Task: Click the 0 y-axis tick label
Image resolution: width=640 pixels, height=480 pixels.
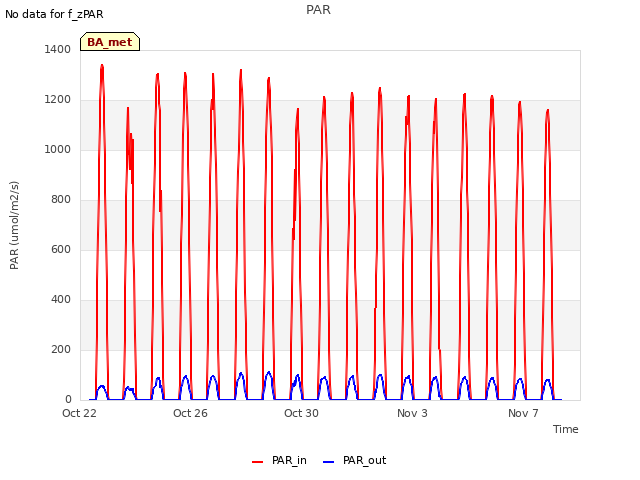Action: pyautogui.click(x=68, y=400)
